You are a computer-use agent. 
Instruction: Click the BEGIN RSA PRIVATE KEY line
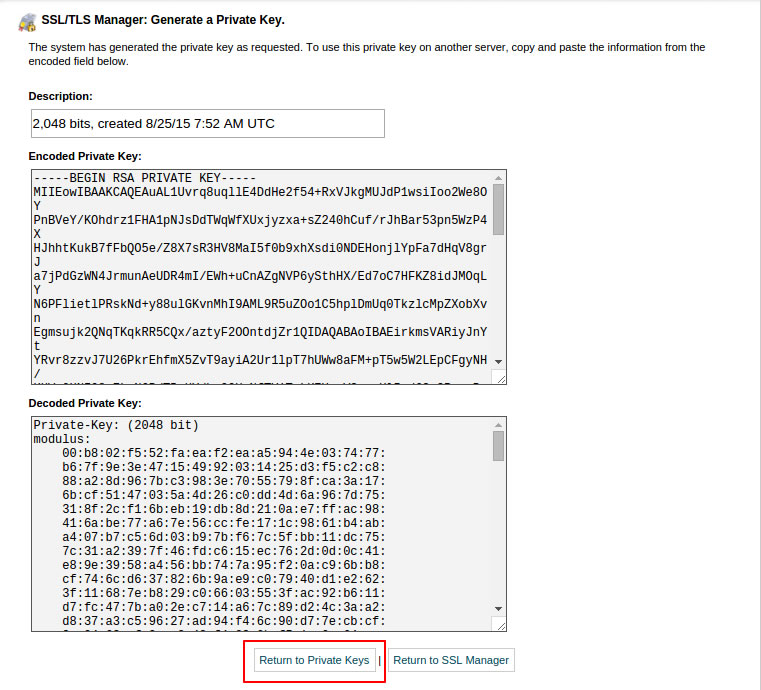tap(145, 178)
